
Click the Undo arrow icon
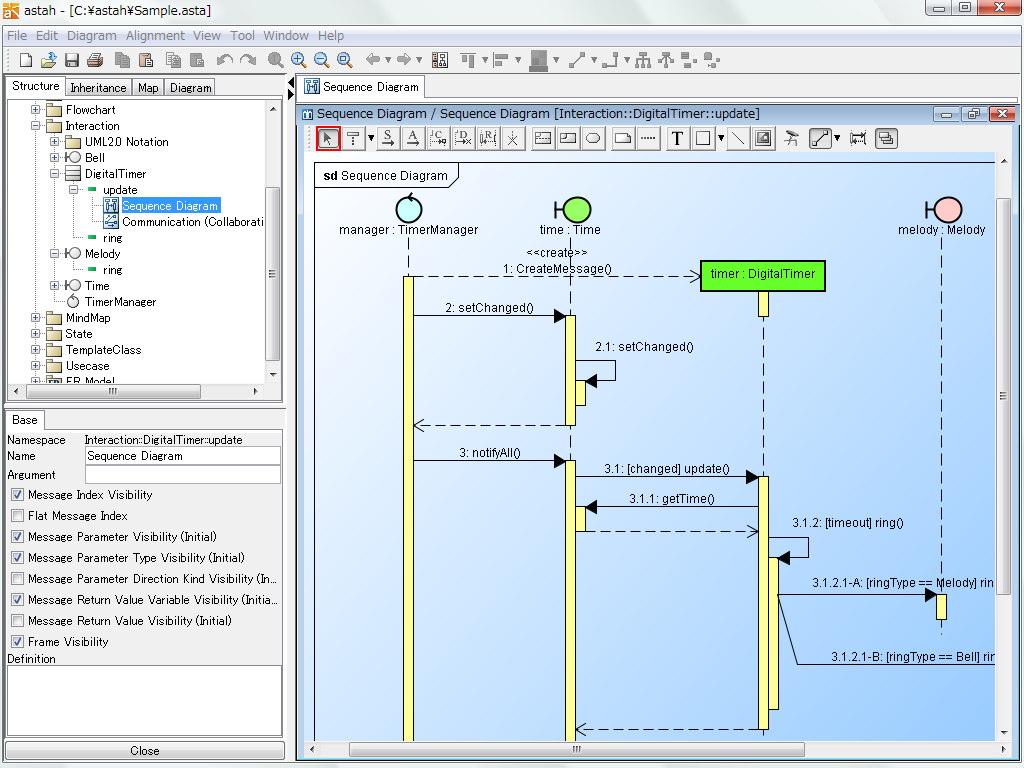225,60
